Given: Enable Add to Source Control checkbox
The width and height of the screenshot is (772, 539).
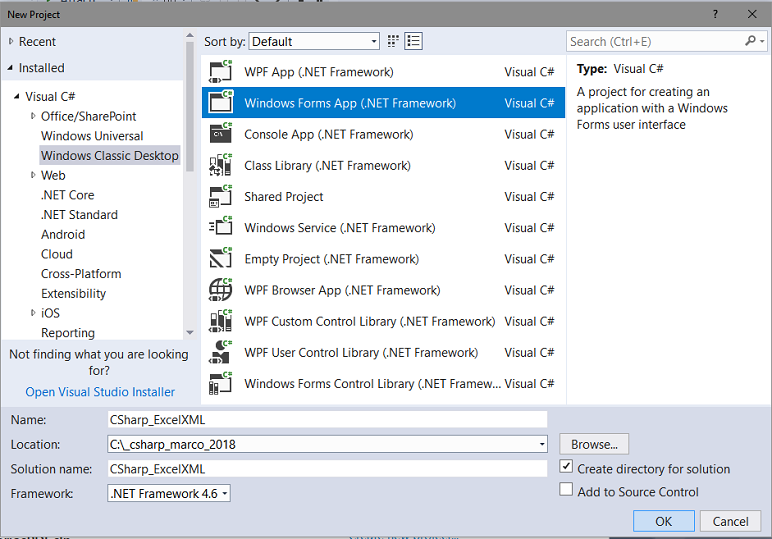Looking at the screenshot, I should pyautogui.click(x=566, y=490).
